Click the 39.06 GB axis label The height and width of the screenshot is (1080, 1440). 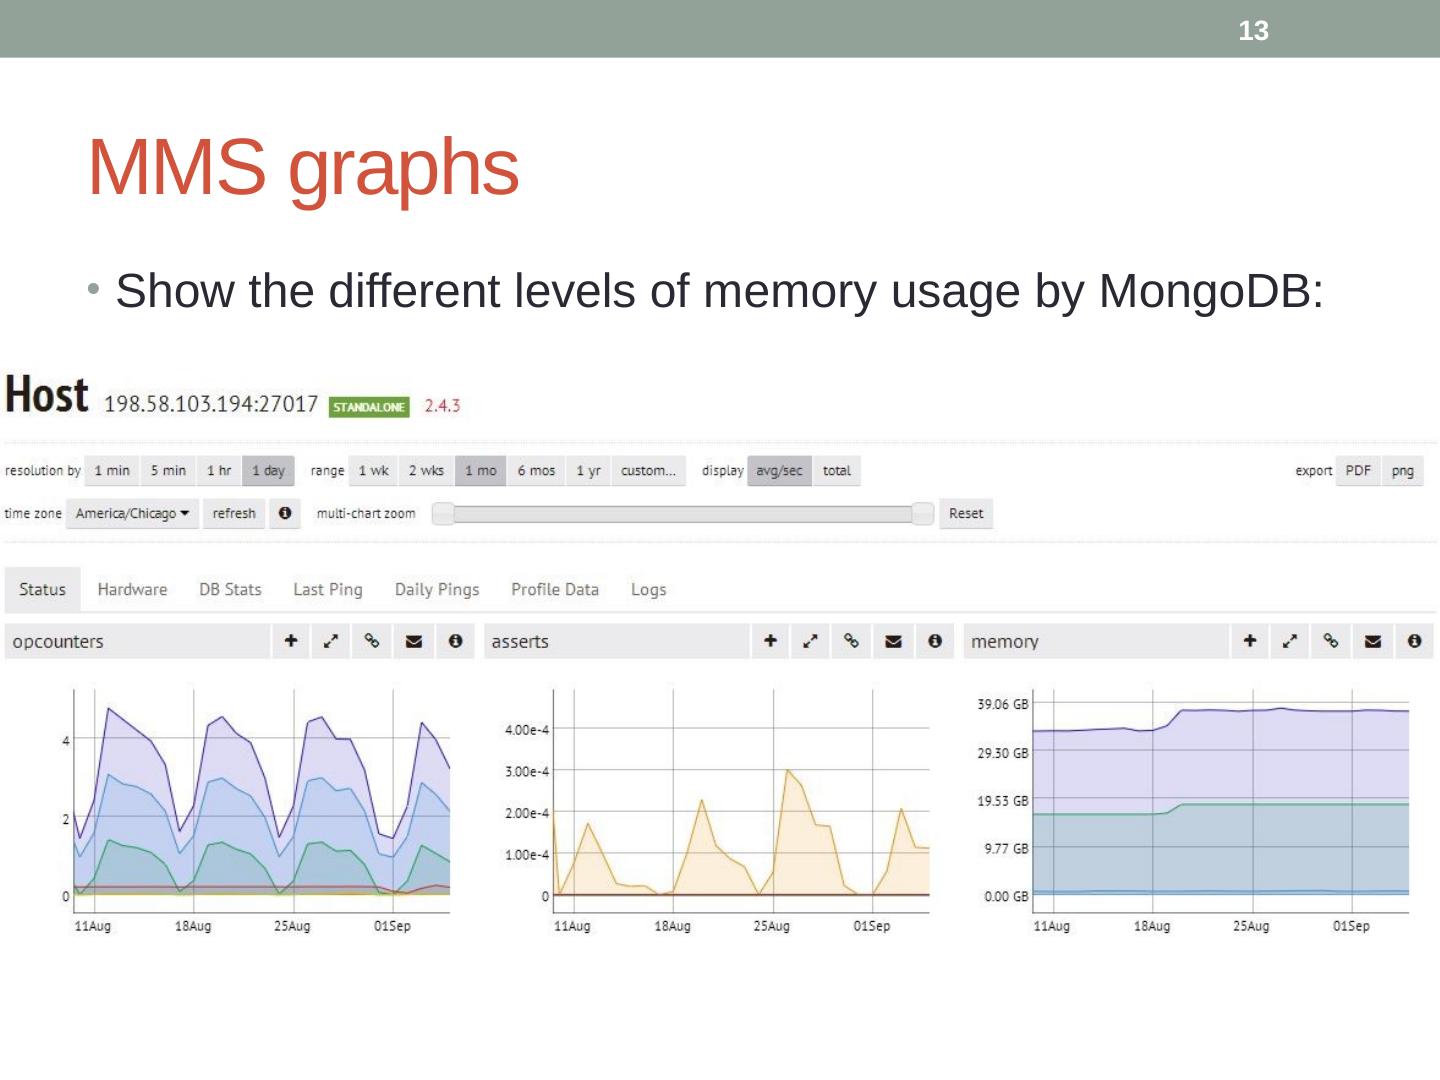(x=1003, y=705)
